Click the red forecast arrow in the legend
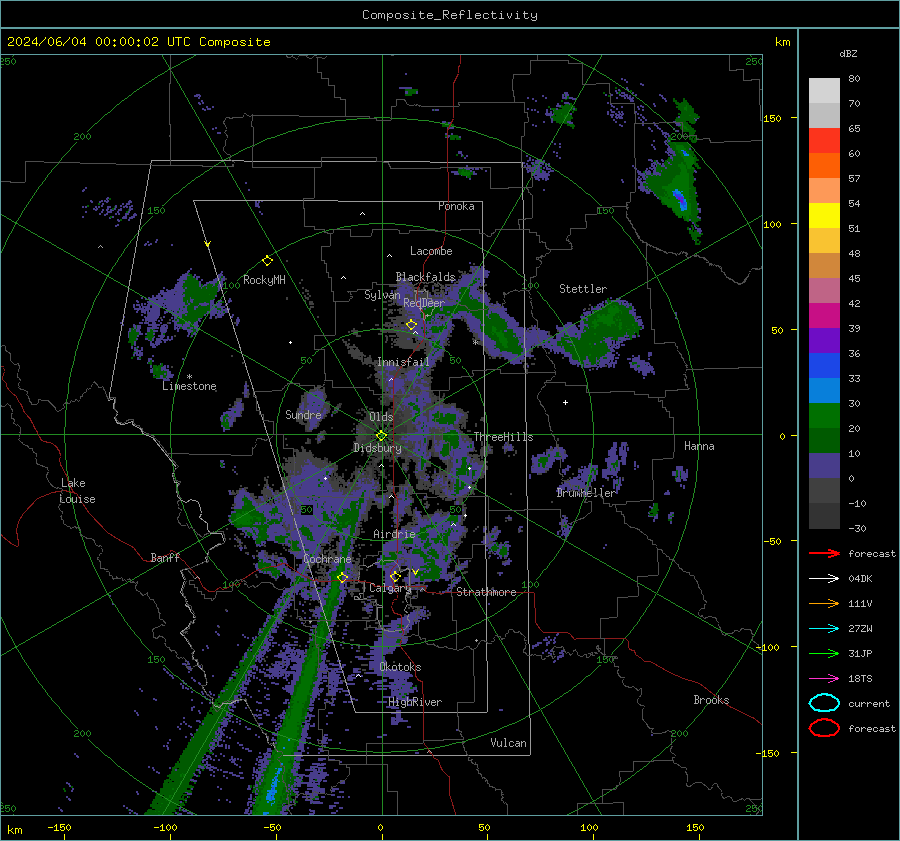This screenshot has width=900, height=841. [824, 553]
